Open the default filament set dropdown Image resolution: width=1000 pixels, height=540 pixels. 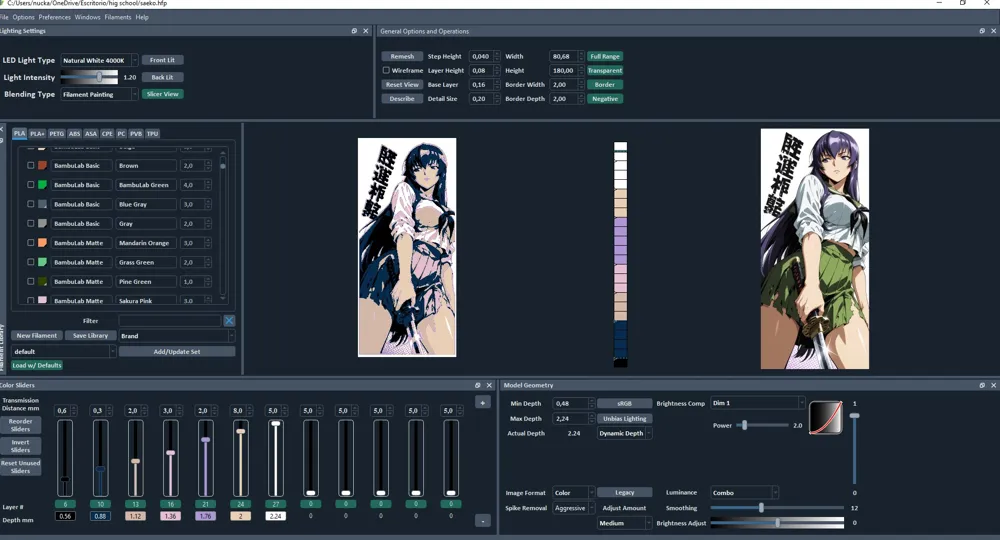64,351
